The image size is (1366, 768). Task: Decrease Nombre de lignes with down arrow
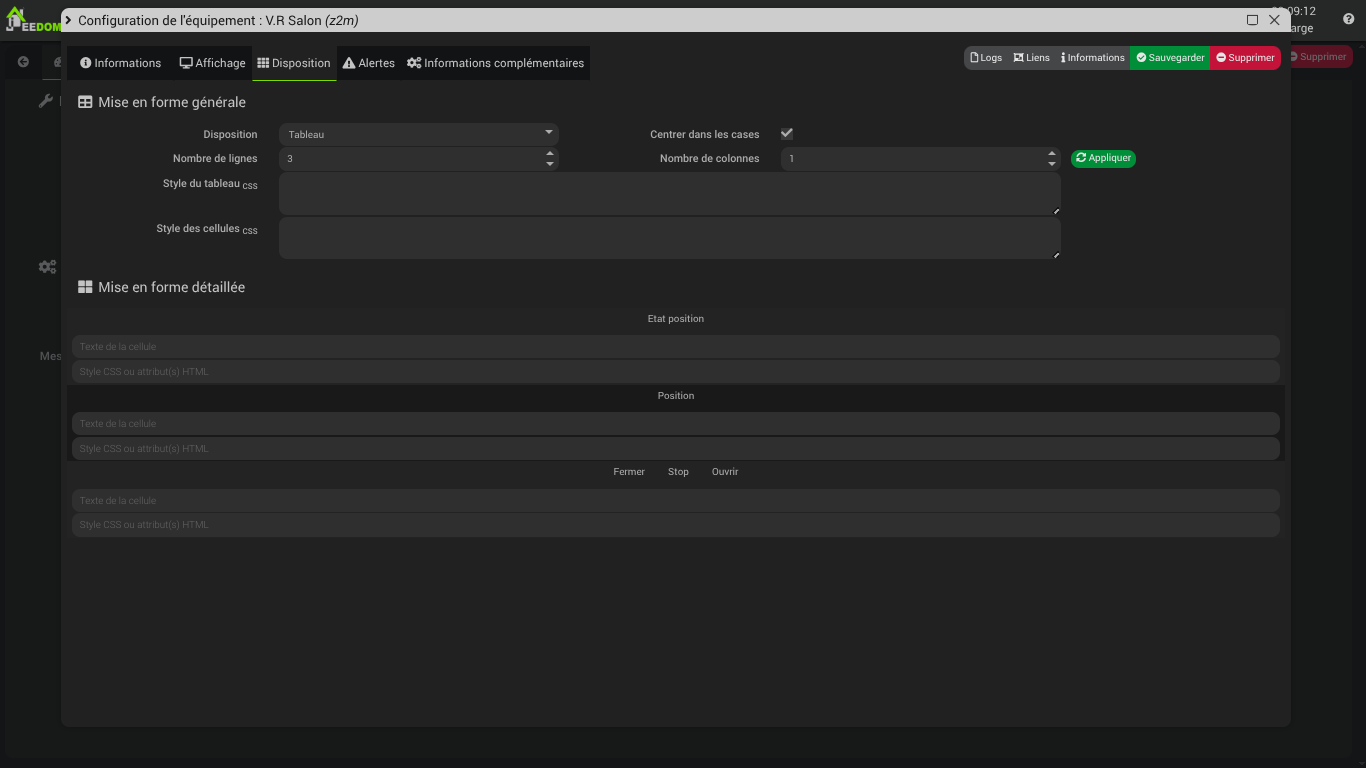point(550,164)
